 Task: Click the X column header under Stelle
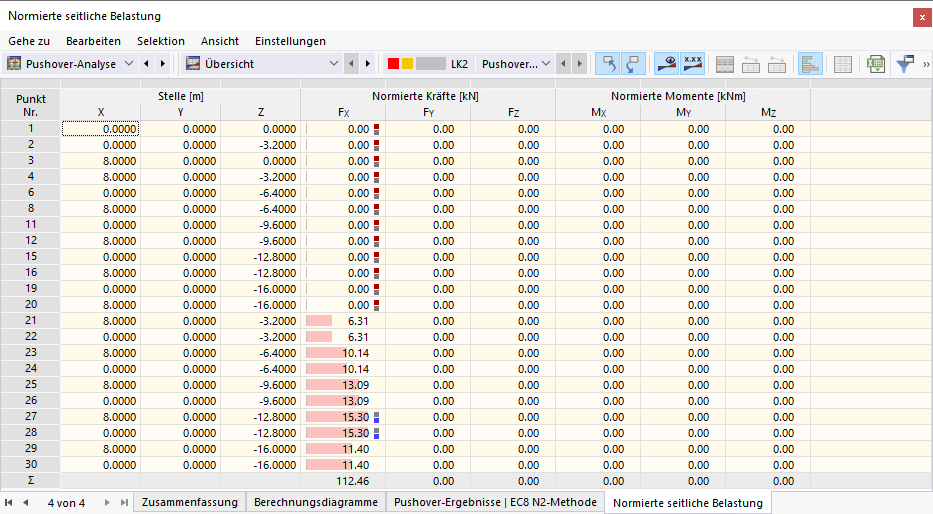(101, 112)
